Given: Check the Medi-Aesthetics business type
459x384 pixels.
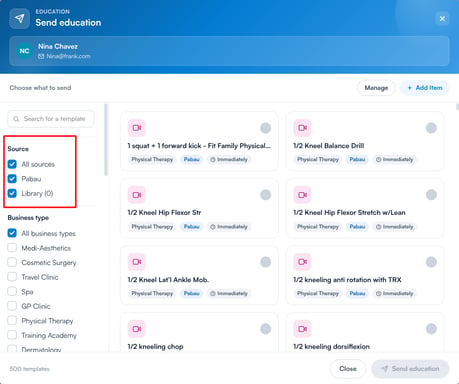Looking at the screenshot, I should coord(12,248).
